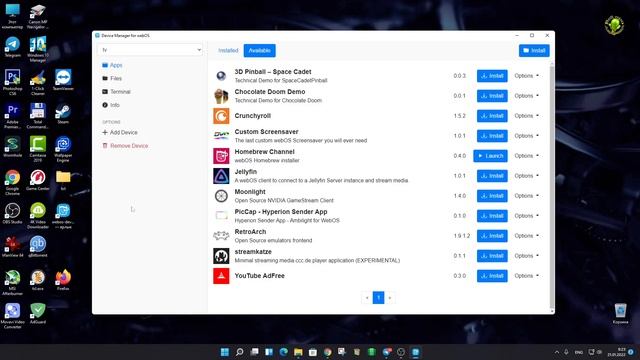Click the Chocolate Doom Demo app icon

221,96
